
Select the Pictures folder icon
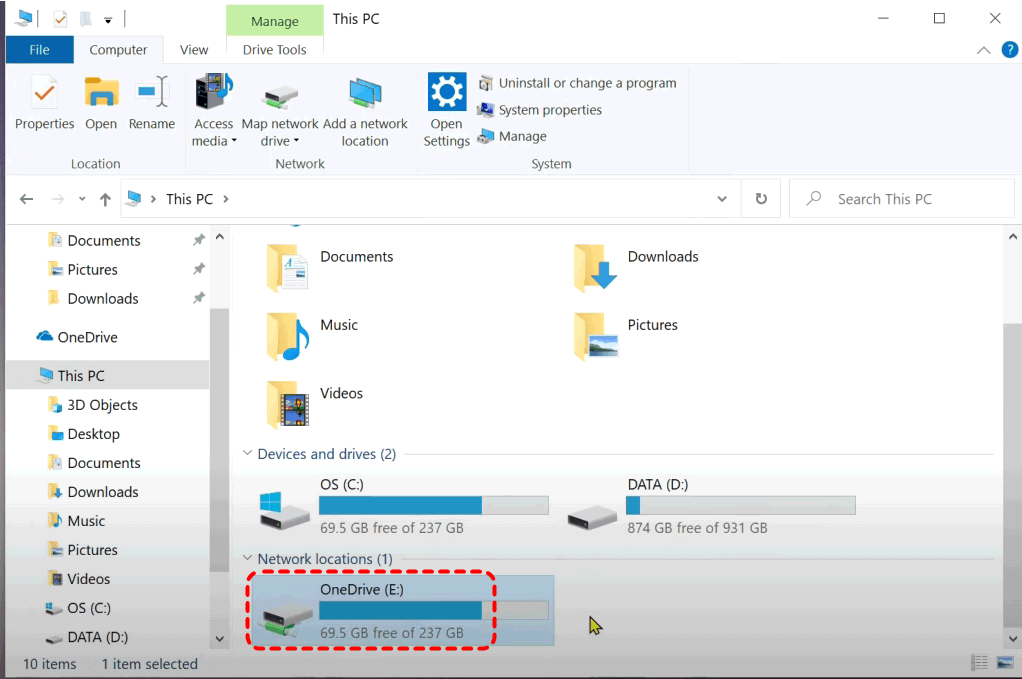[595, 336]
